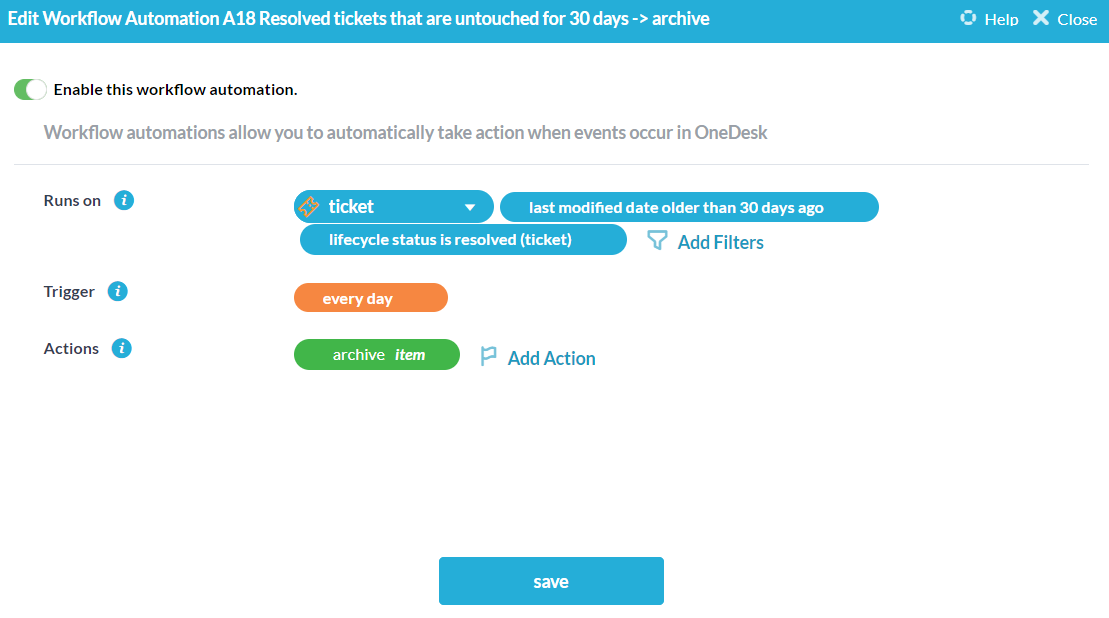Click the Help lifebuoy icon

[967, 18]
